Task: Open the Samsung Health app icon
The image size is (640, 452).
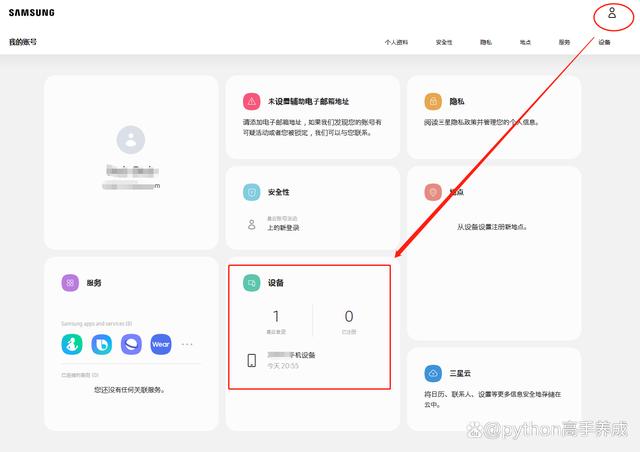Action: 72,344
